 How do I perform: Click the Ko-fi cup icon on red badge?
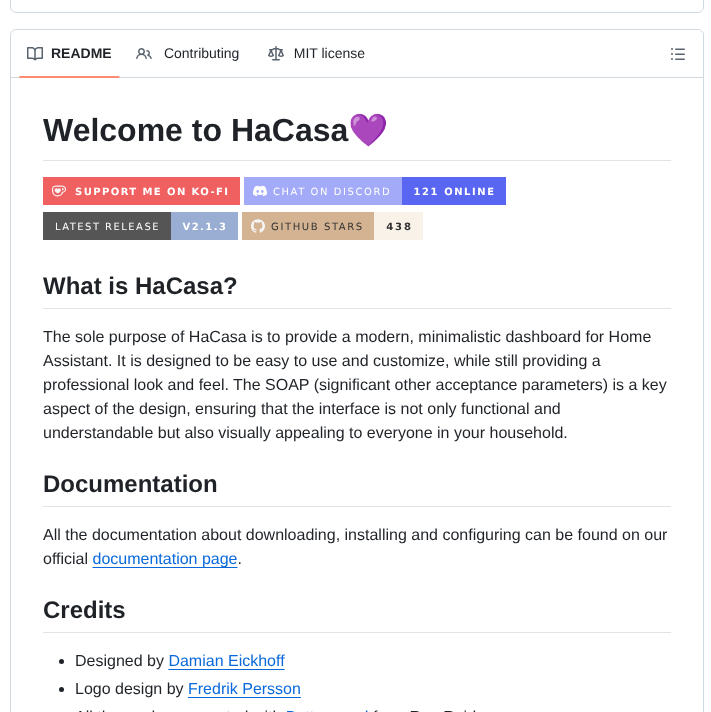click(x=59, y=191)
